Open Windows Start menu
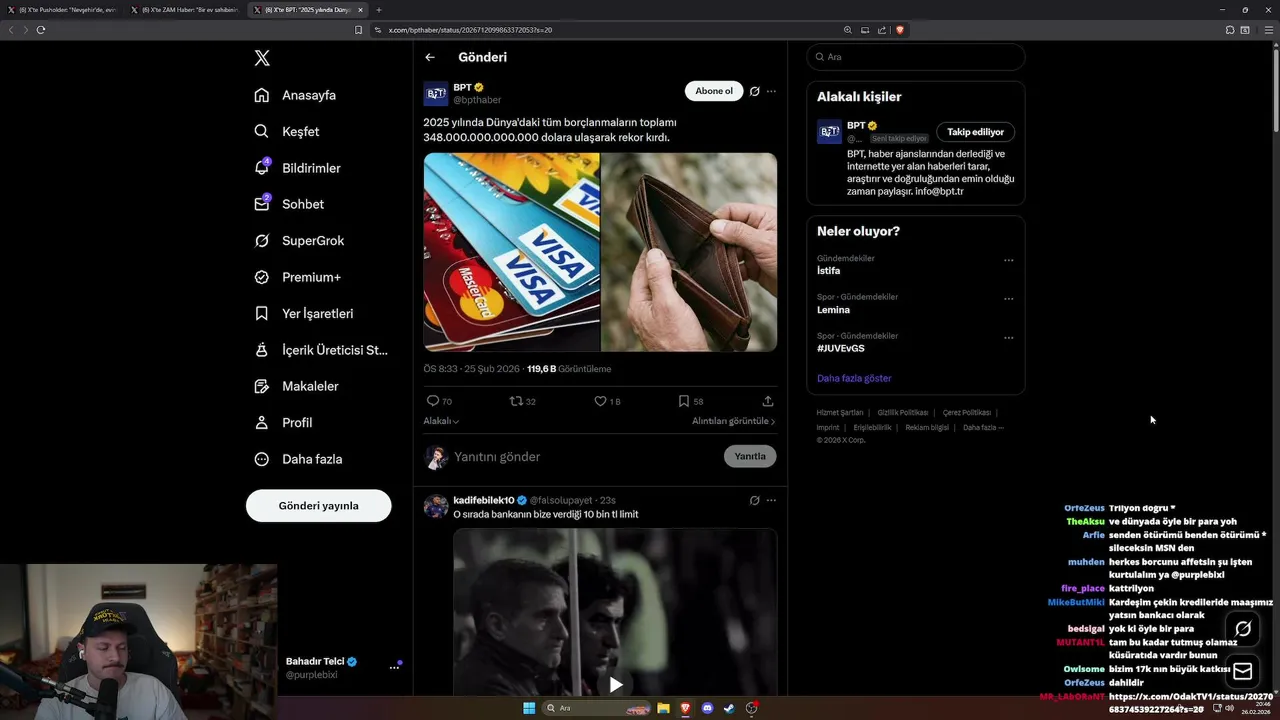1280x720 pixels. (x=529, y=708)
